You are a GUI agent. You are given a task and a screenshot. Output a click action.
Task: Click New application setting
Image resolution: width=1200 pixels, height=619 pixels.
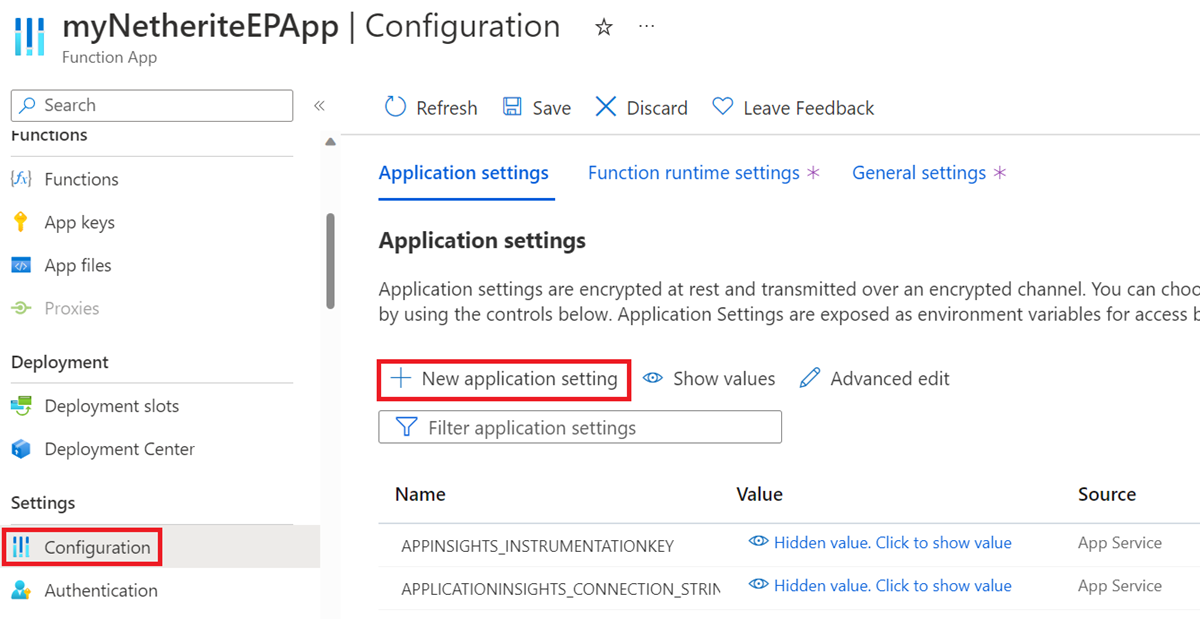503,378
